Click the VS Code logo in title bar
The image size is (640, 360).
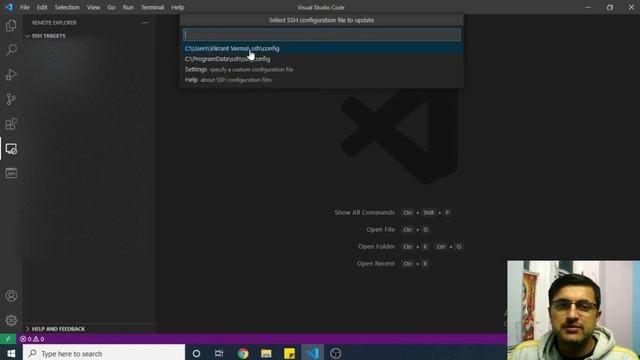(x=9, y=7)
